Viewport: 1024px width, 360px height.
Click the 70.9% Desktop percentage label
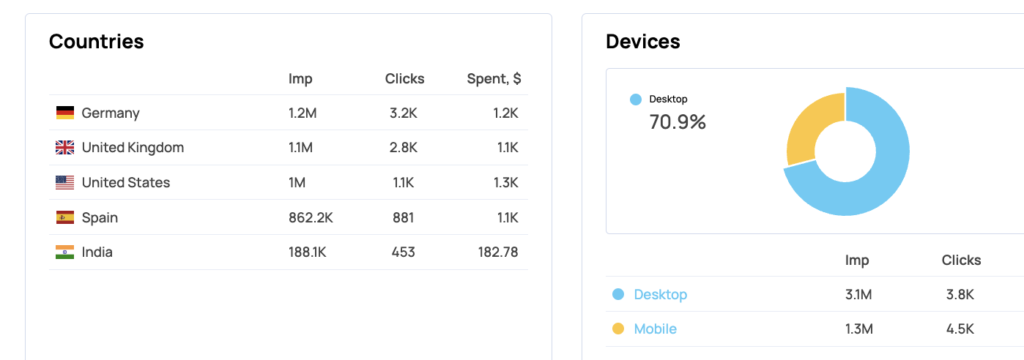677,122
